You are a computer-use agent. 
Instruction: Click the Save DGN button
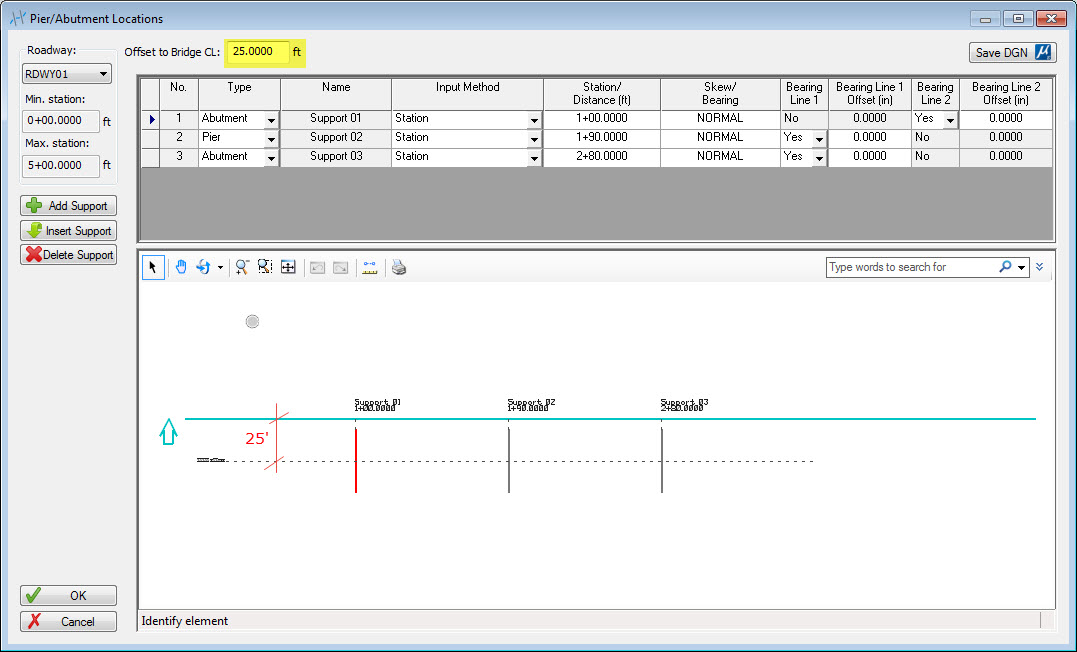tap(1012, 52)
